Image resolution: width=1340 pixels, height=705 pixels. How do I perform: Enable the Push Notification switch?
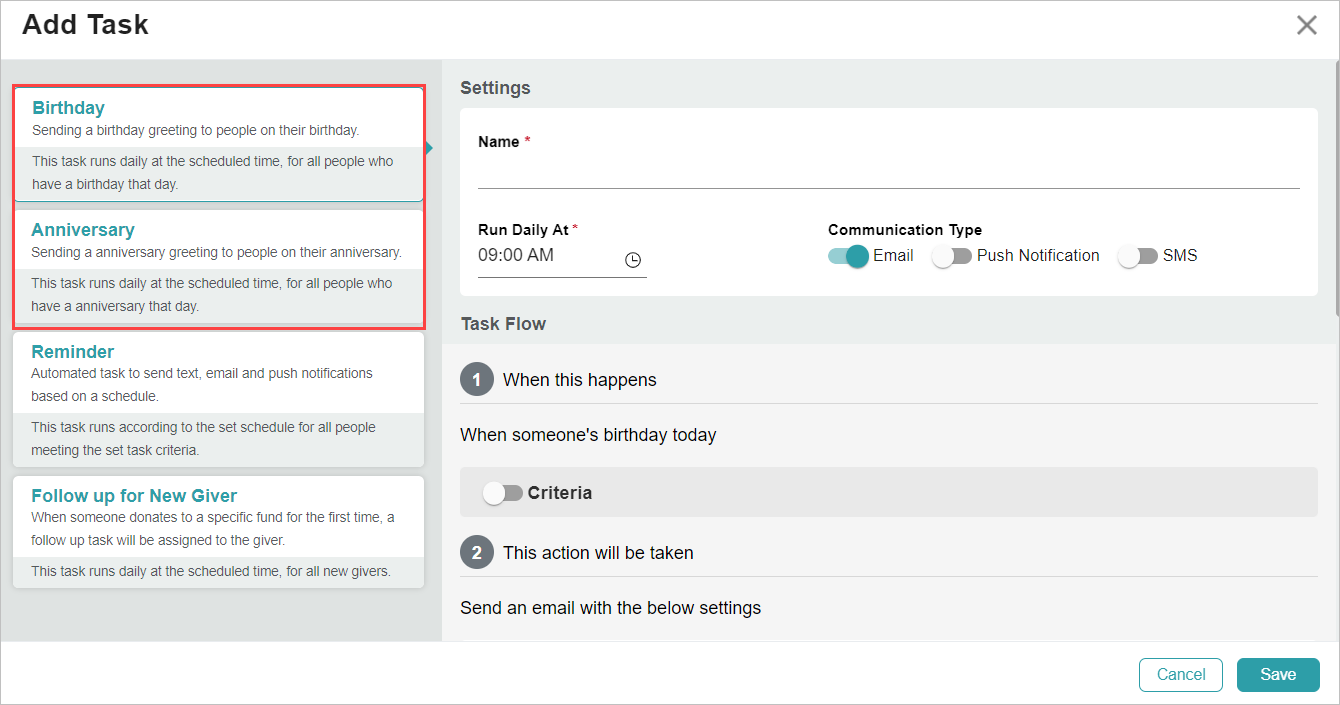coord(952,256)
